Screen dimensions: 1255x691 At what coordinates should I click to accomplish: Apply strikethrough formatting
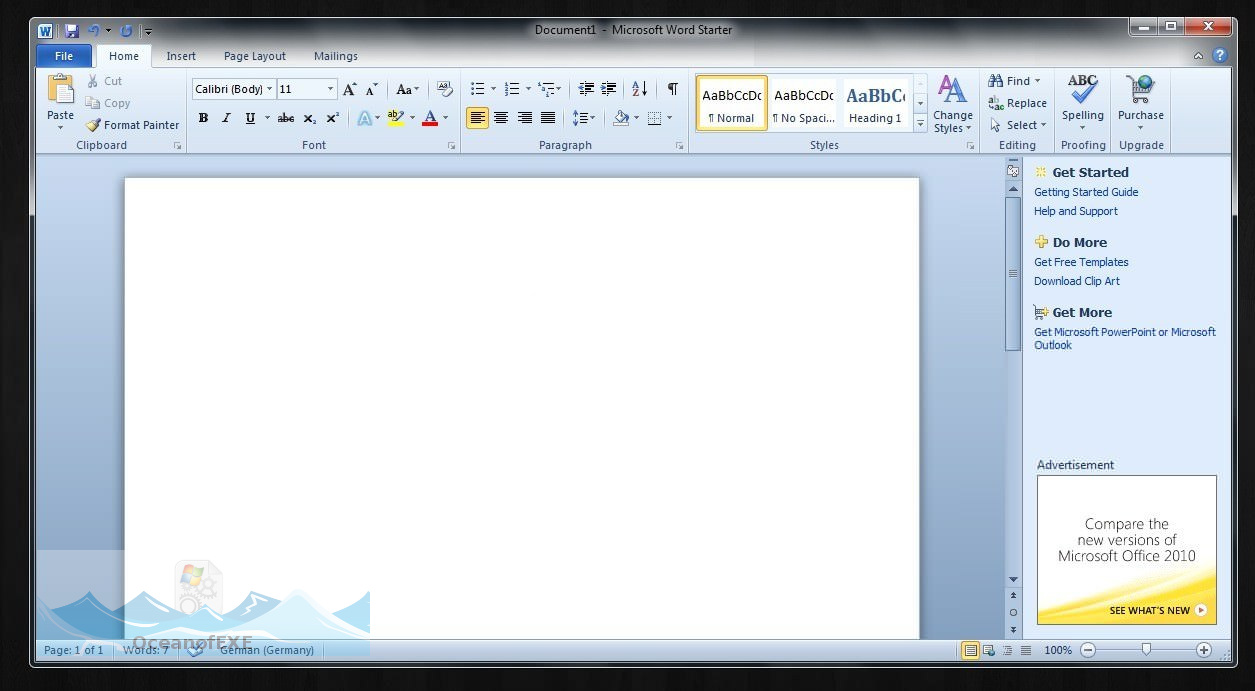pos(286,118)
